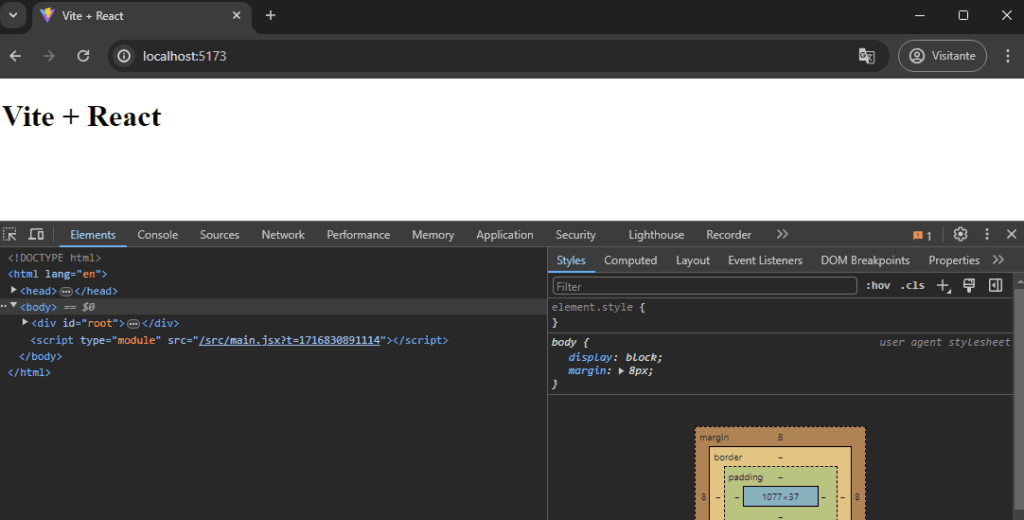This screenshot has height=520, width=1024.
Task: Show more Styles pane tabs chevron
Action: 998,260
